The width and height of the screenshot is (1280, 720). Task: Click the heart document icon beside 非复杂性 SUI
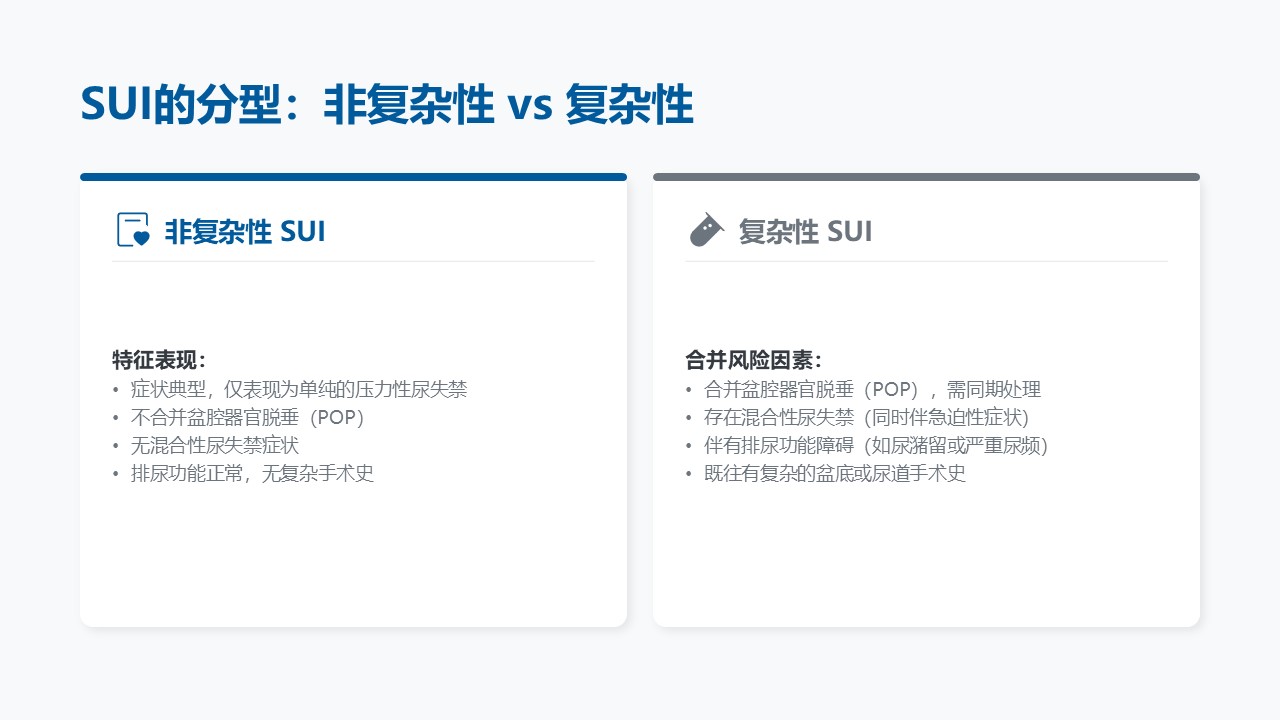point(133,230)
